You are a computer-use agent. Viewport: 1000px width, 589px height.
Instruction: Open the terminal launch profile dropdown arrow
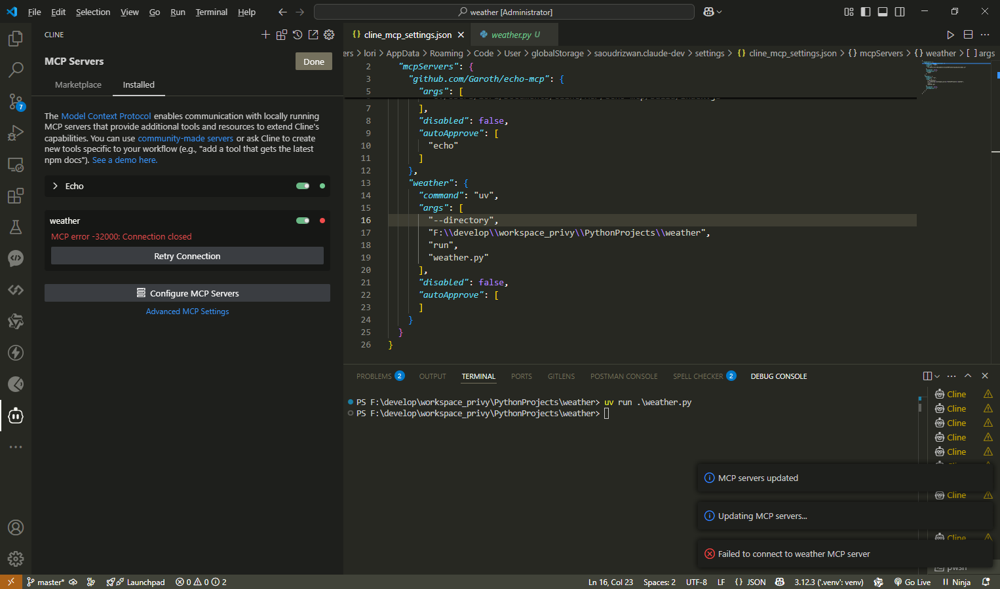pyautogui.click(x=937, y=376)
